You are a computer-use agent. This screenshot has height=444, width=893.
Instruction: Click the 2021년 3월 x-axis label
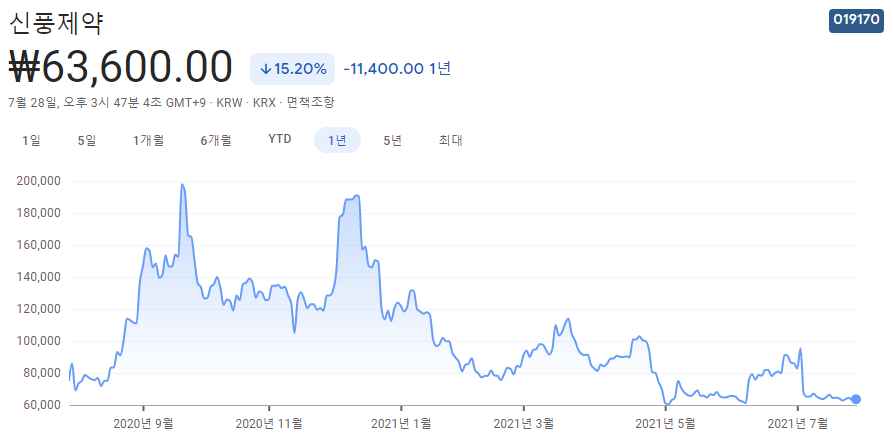pyautogui.click(x=523, y=424)
